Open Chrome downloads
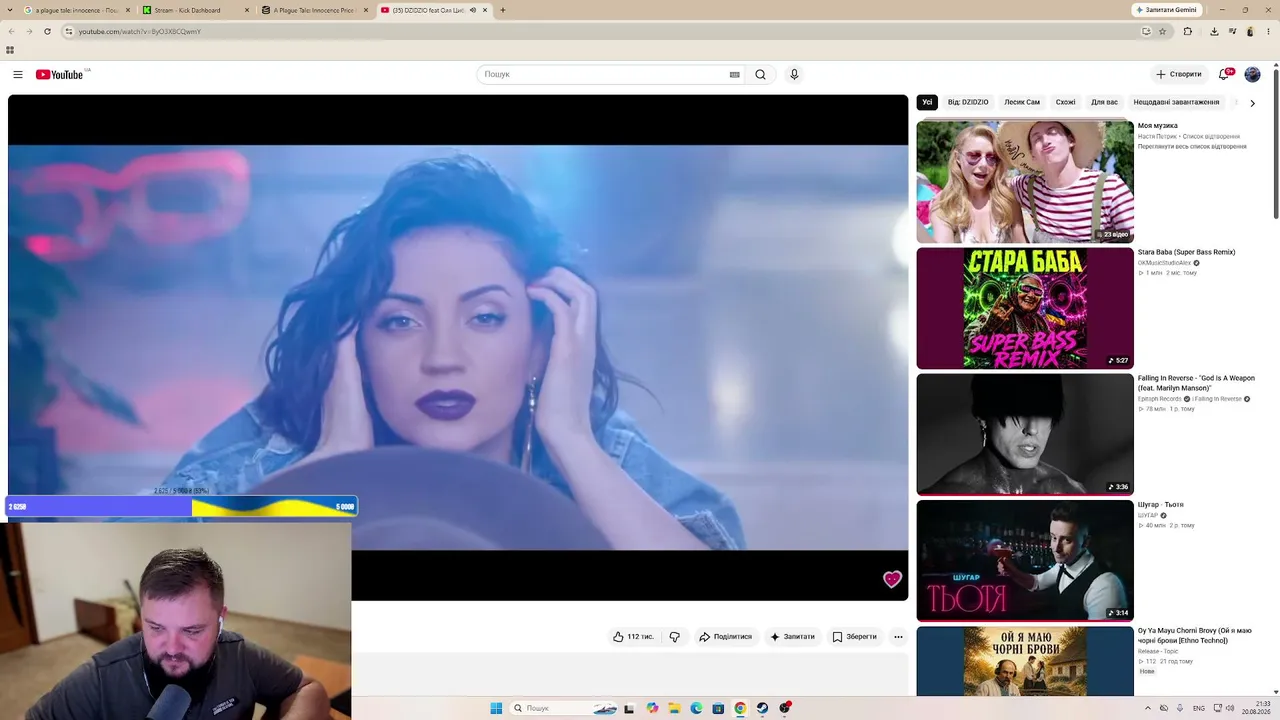The image size is (1280, 720). (1214, 31)
